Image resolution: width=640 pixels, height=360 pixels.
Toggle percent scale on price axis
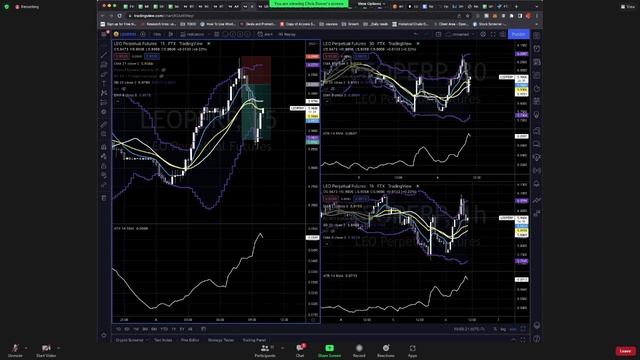(x=495, y=329)
